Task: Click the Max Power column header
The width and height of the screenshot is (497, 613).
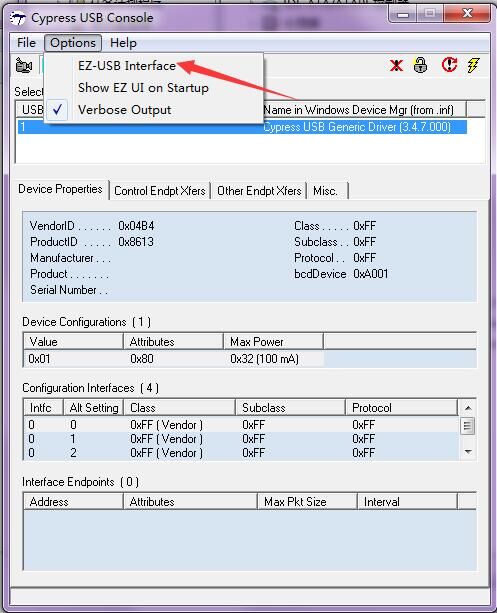Action: (x=273, y=342)
